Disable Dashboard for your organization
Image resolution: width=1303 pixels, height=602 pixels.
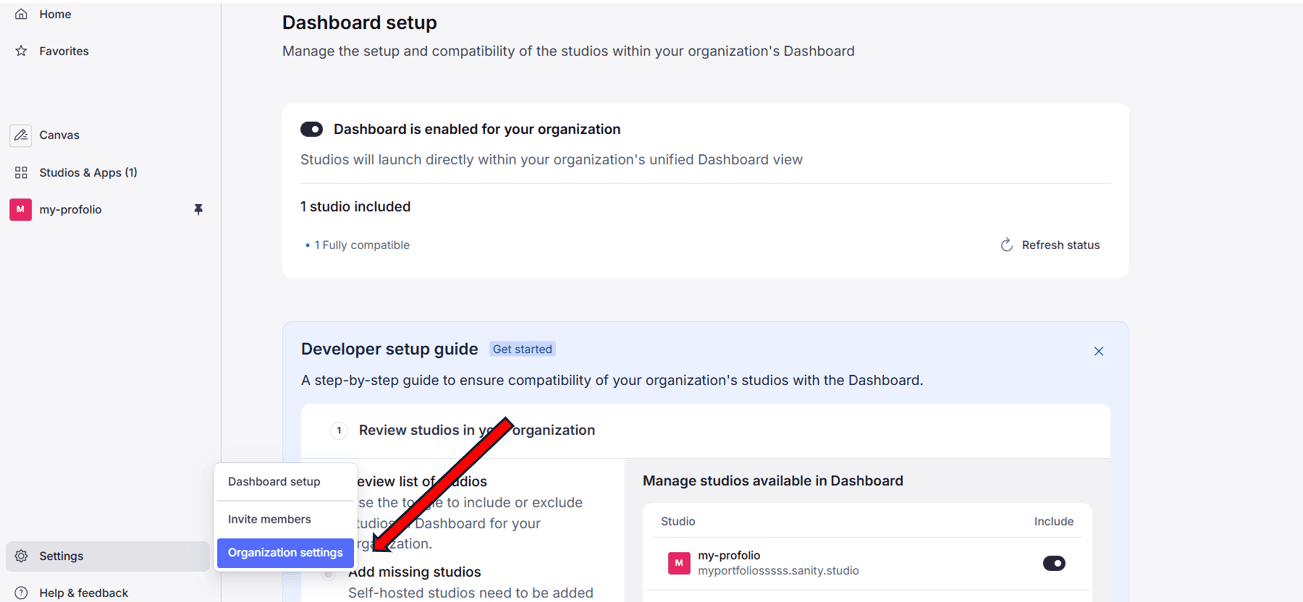coord(311,128)
